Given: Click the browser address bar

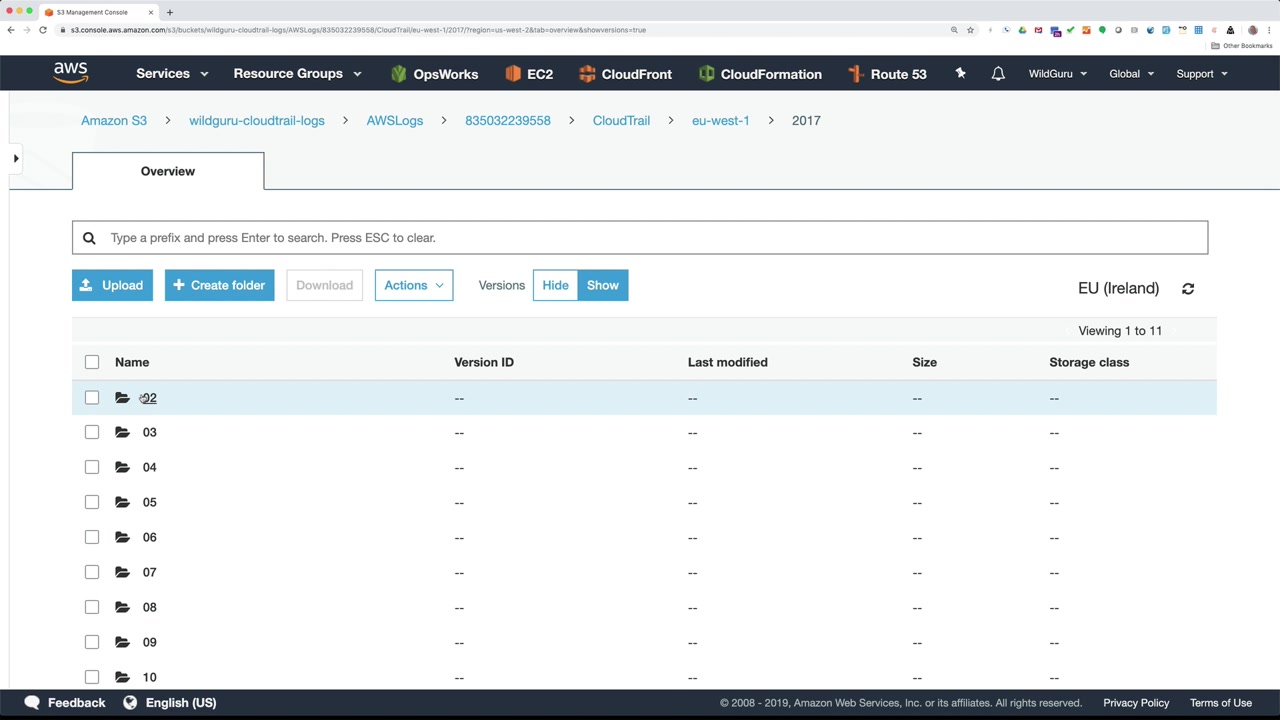Looking at the screenshot, I should tap(500, 30).
